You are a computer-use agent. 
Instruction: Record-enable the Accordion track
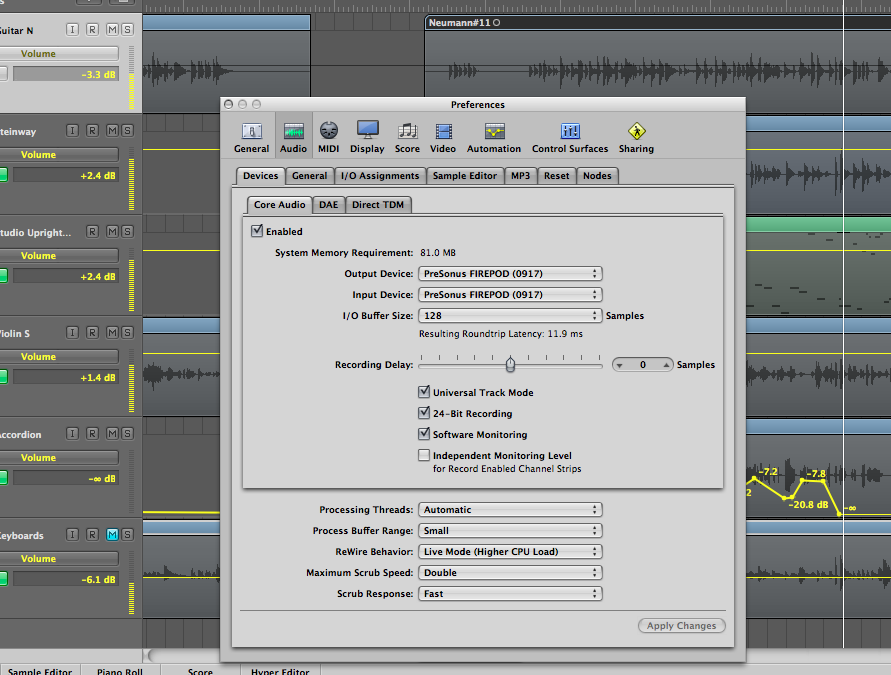click(x=92, y=434)
